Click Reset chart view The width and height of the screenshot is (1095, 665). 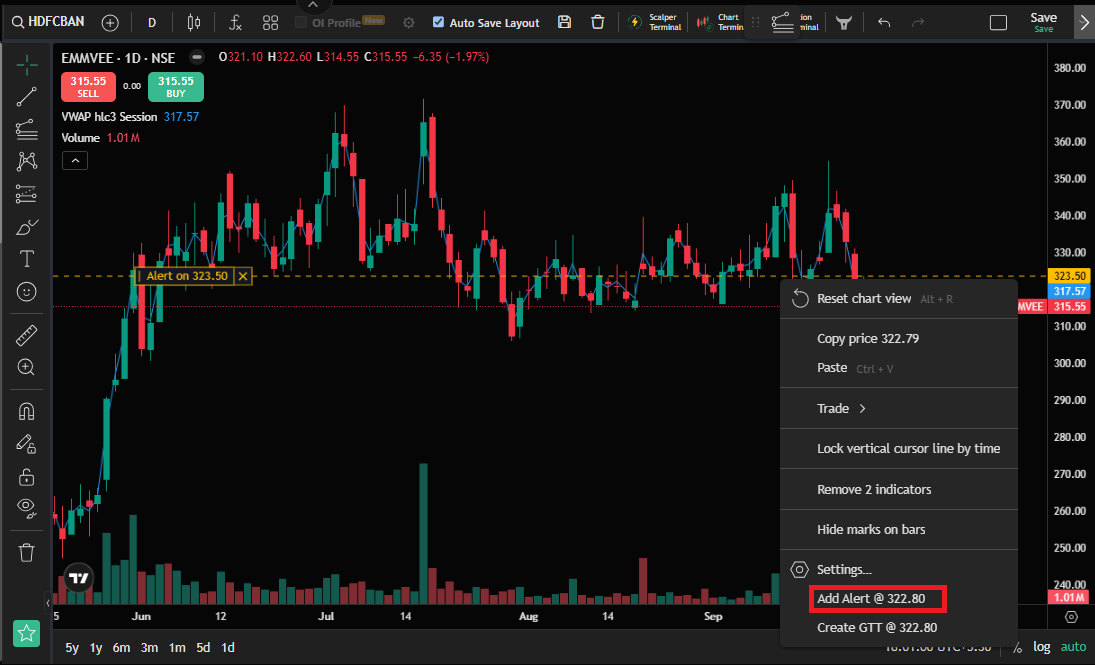click(x=899, y=299)
